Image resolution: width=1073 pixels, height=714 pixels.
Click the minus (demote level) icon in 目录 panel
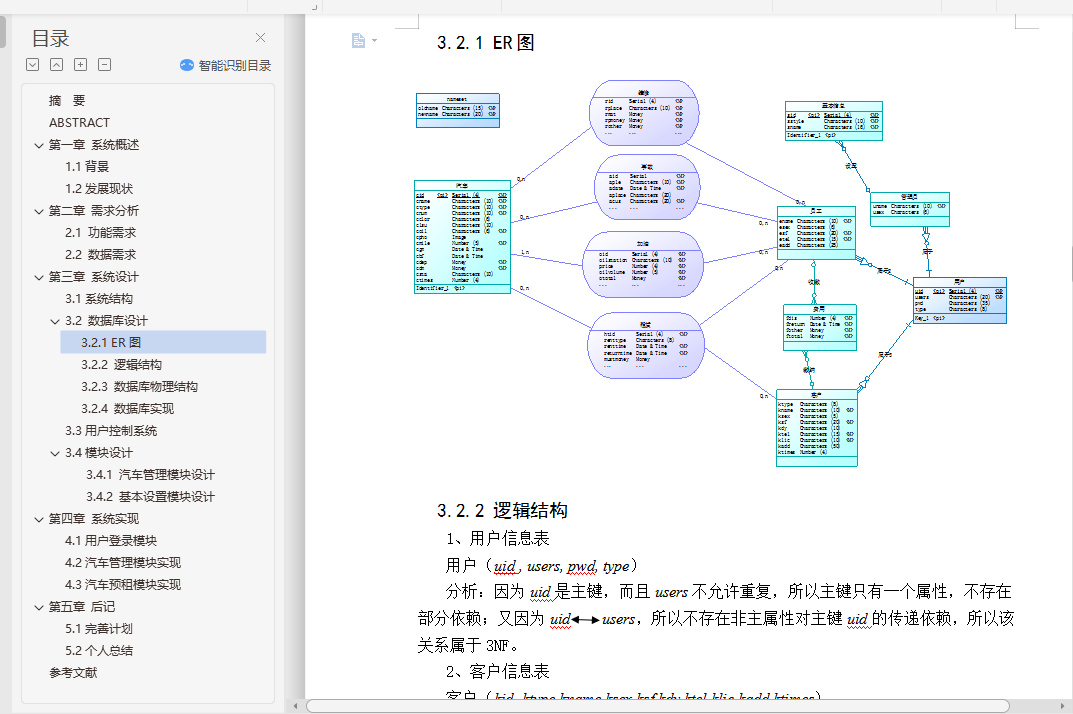tap(105, 65)
